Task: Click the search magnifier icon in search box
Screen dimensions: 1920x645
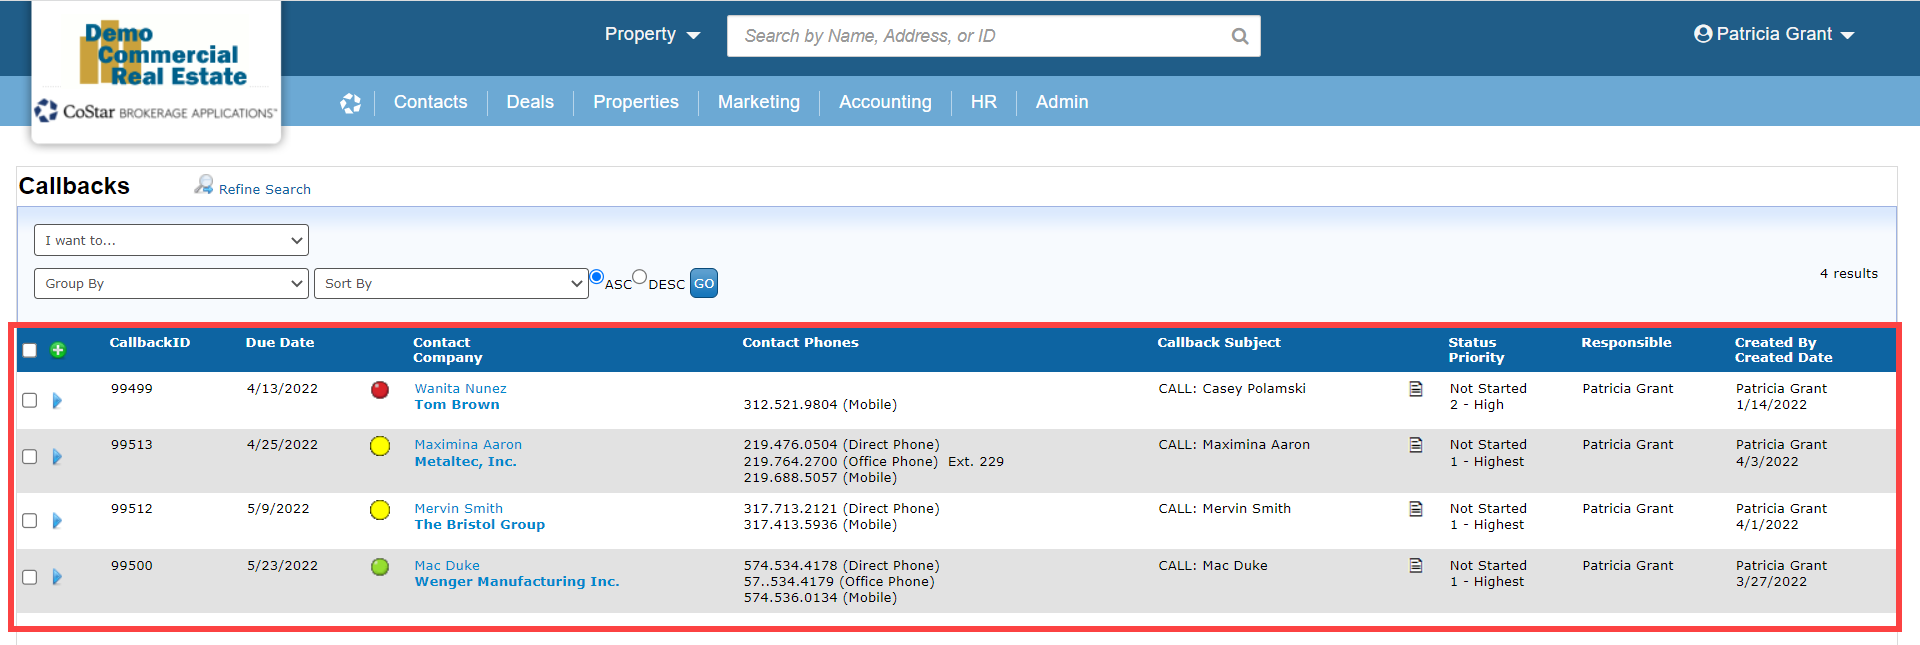Action: (1239, 37)
